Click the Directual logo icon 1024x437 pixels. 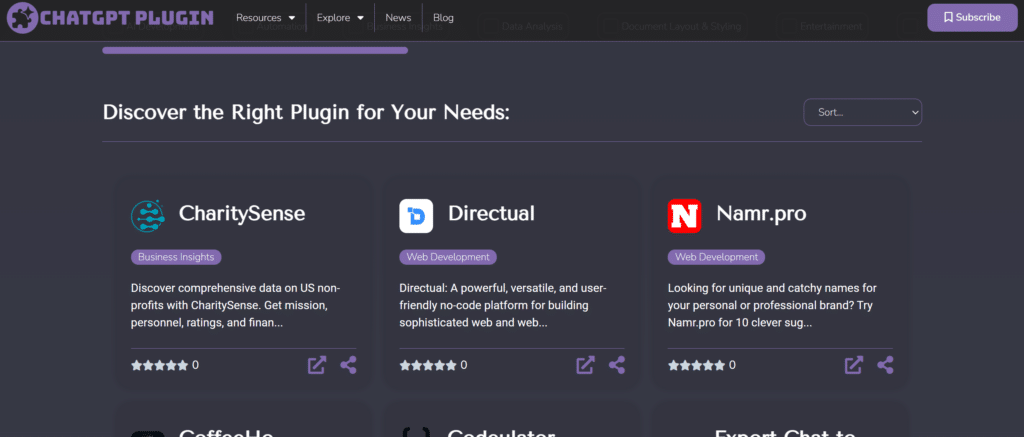click(x=416, y=216)
